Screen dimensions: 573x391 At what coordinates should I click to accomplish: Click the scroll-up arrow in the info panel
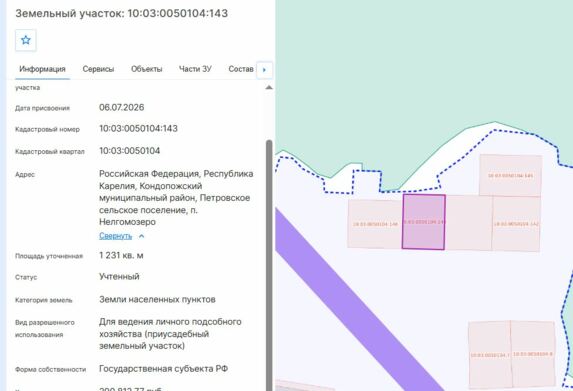(x=269, y=87)
